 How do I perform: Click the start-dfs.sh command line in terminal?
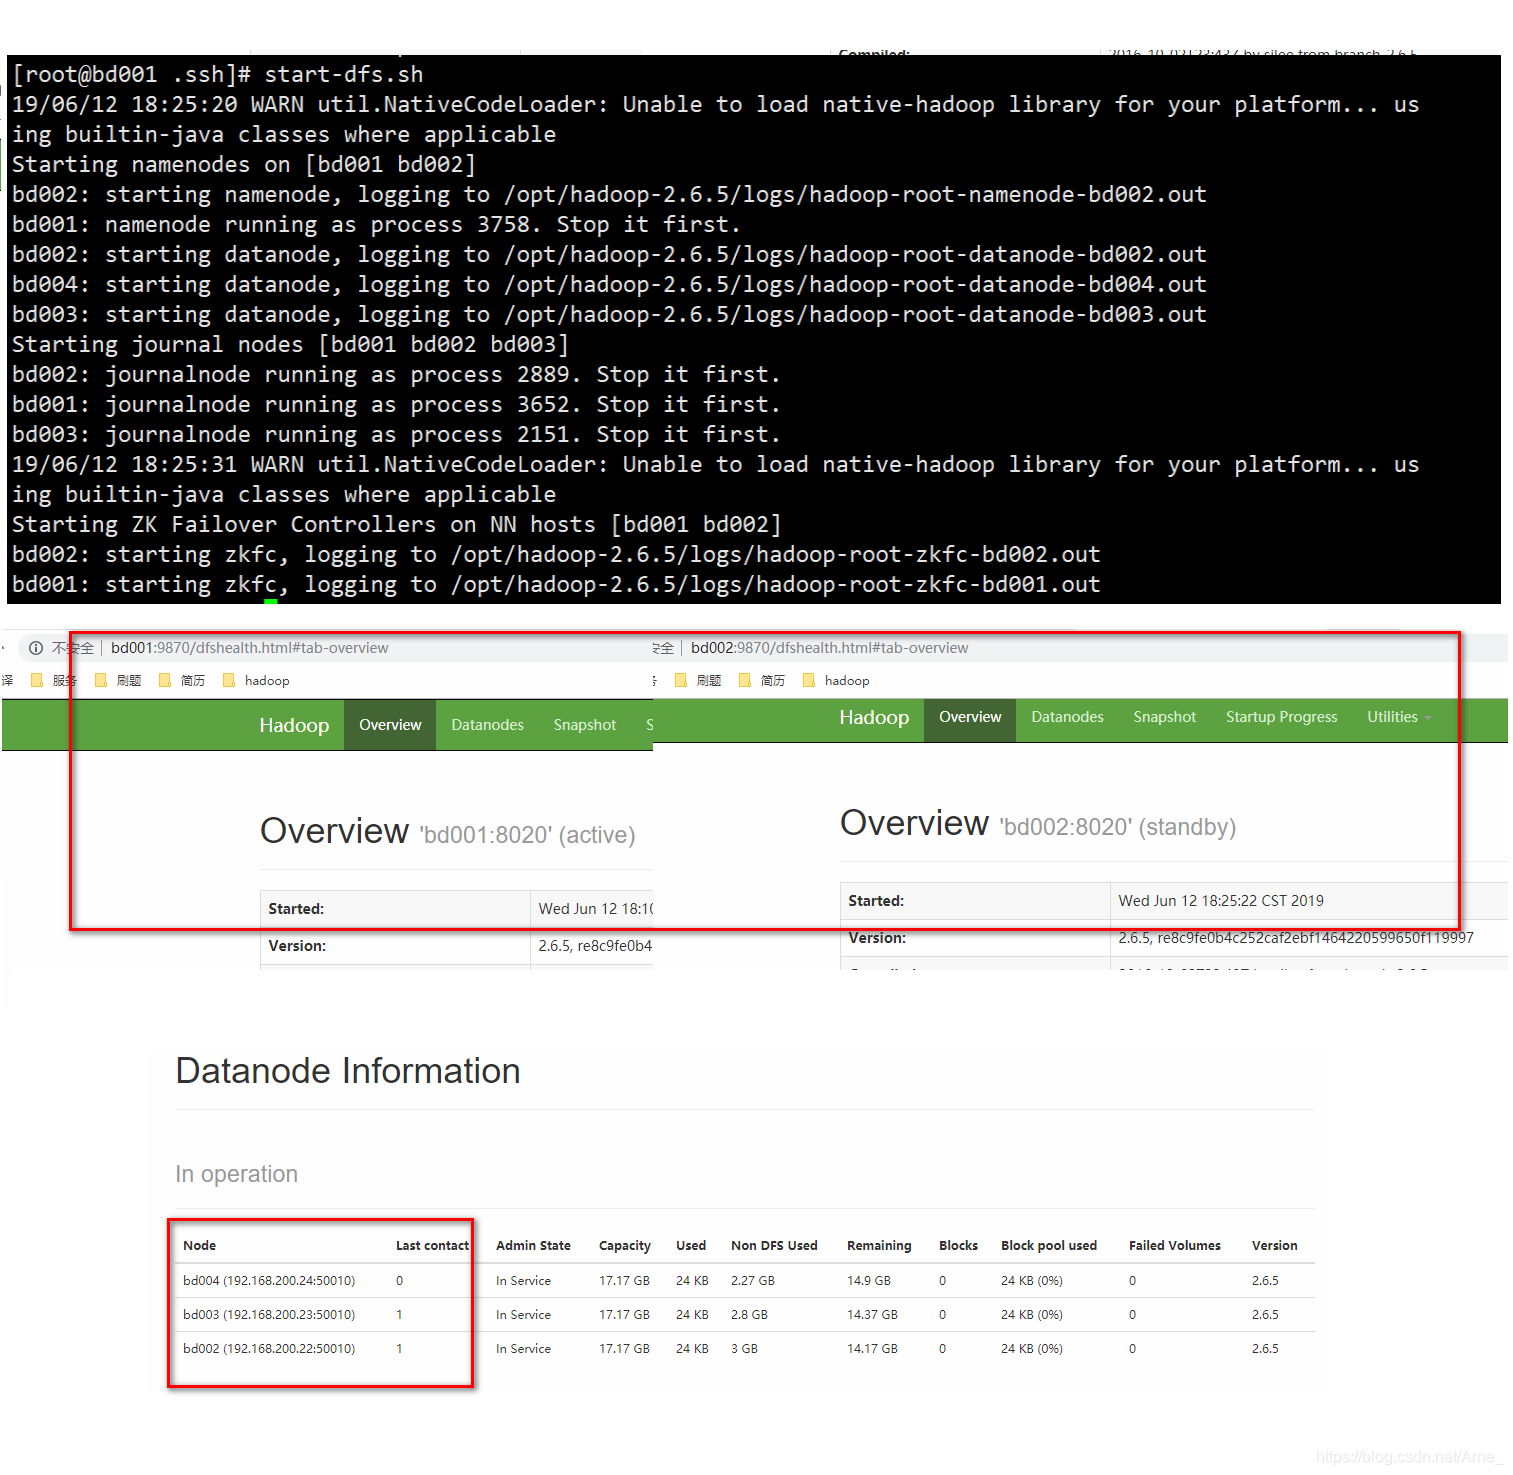[x=218, y=74]
